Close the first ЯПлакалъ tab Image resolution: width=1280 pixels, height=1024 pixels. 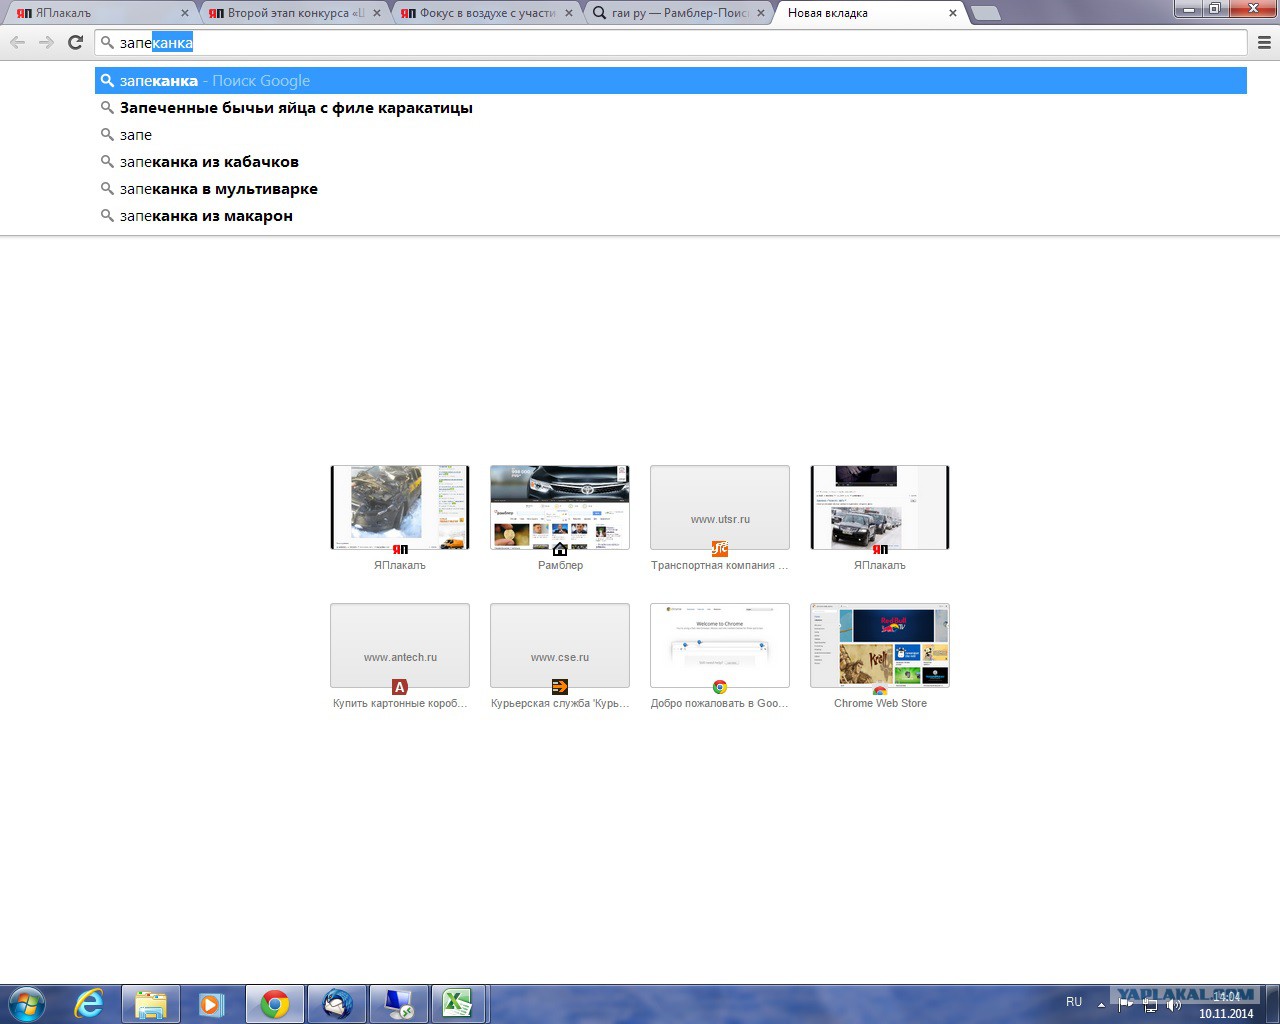click(185, 13)
